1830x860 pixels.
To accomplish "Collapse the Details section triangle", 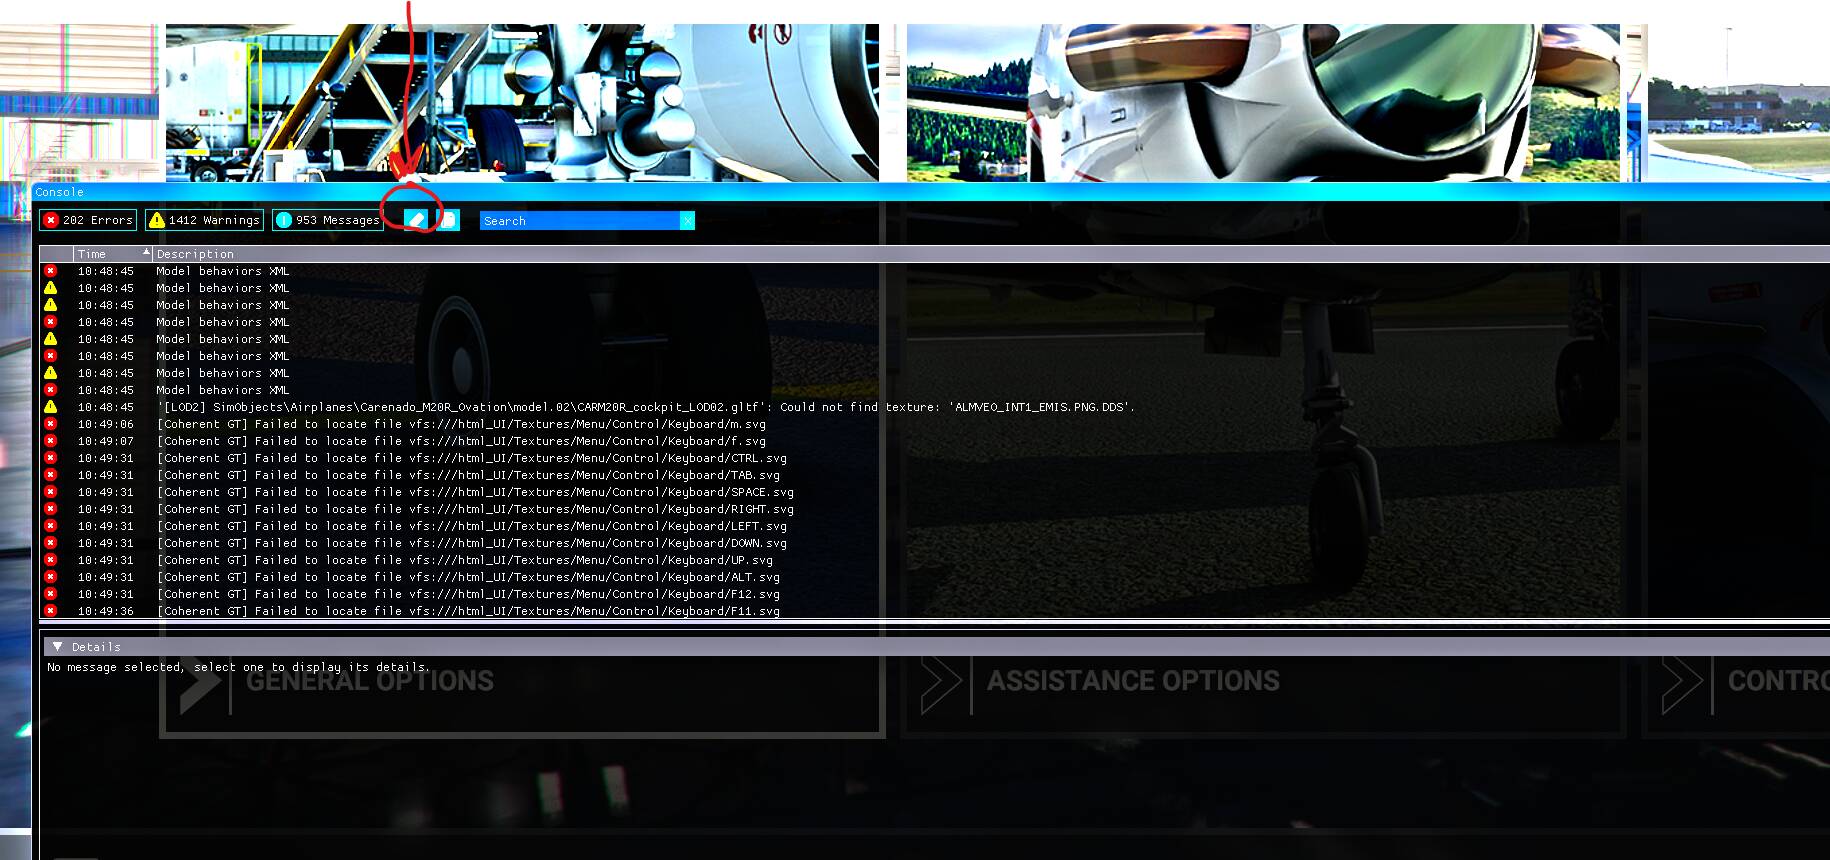I will coord(57,647).
